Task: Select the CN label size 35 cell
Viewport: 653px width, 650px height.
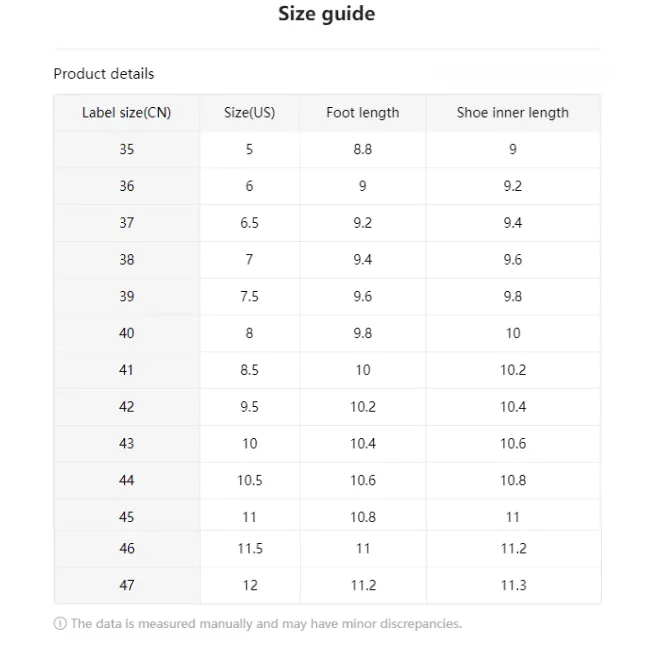Action: pyautogui.click(x=126, y=149)
